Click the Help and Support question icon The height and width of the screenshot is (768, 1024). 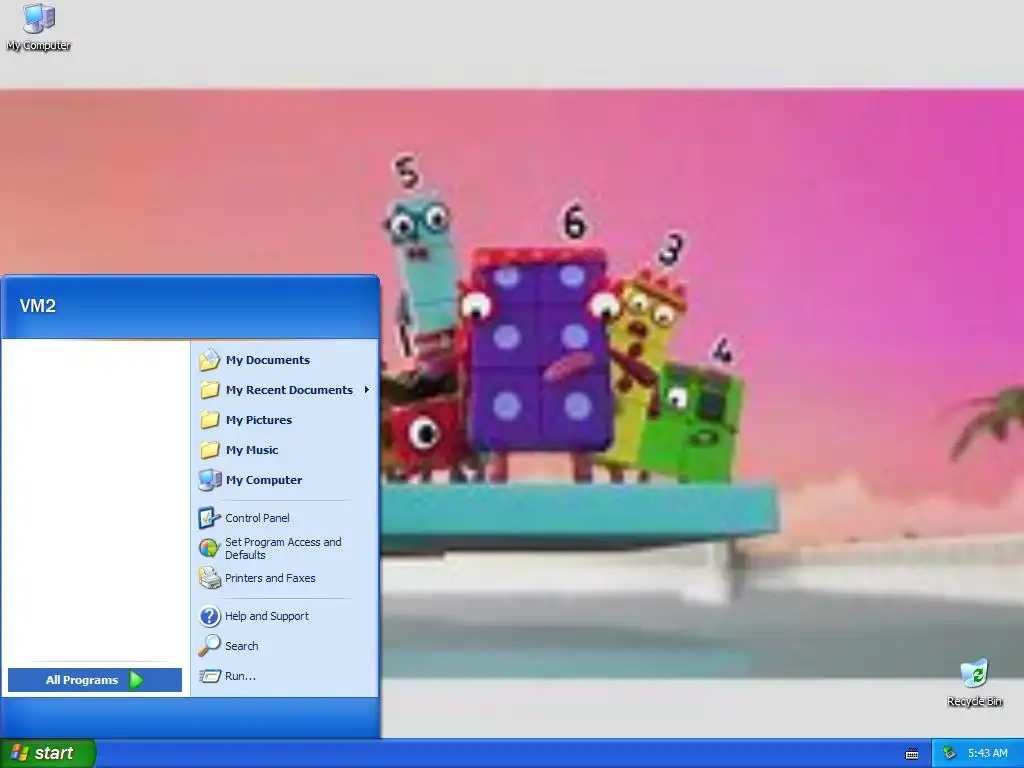click(x=210, y=616)
